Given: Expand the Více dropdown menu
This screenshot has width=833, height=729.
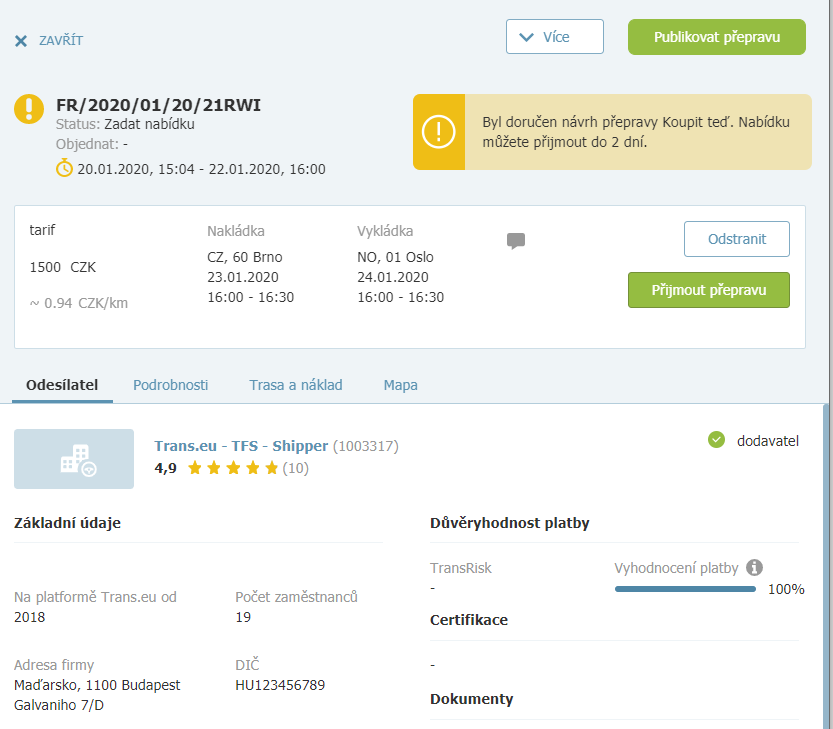Looking at the screenshot, I should pos(555,37).
